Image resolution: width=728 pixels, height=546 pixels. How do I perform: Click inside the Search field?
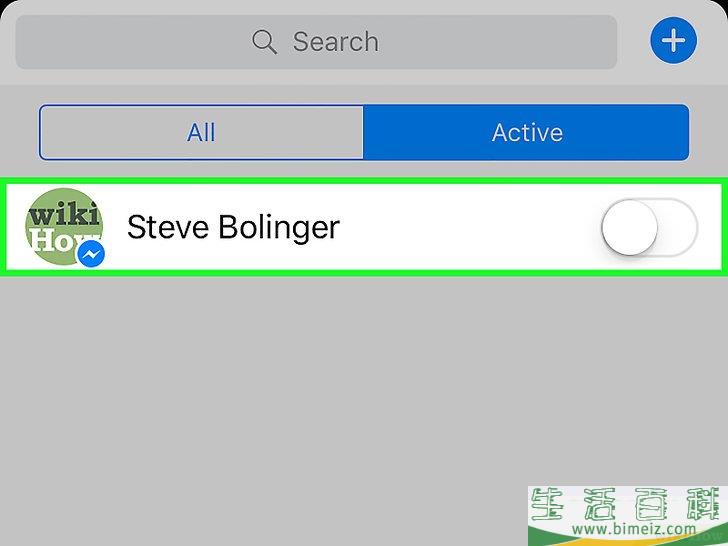tap(316, 42)
